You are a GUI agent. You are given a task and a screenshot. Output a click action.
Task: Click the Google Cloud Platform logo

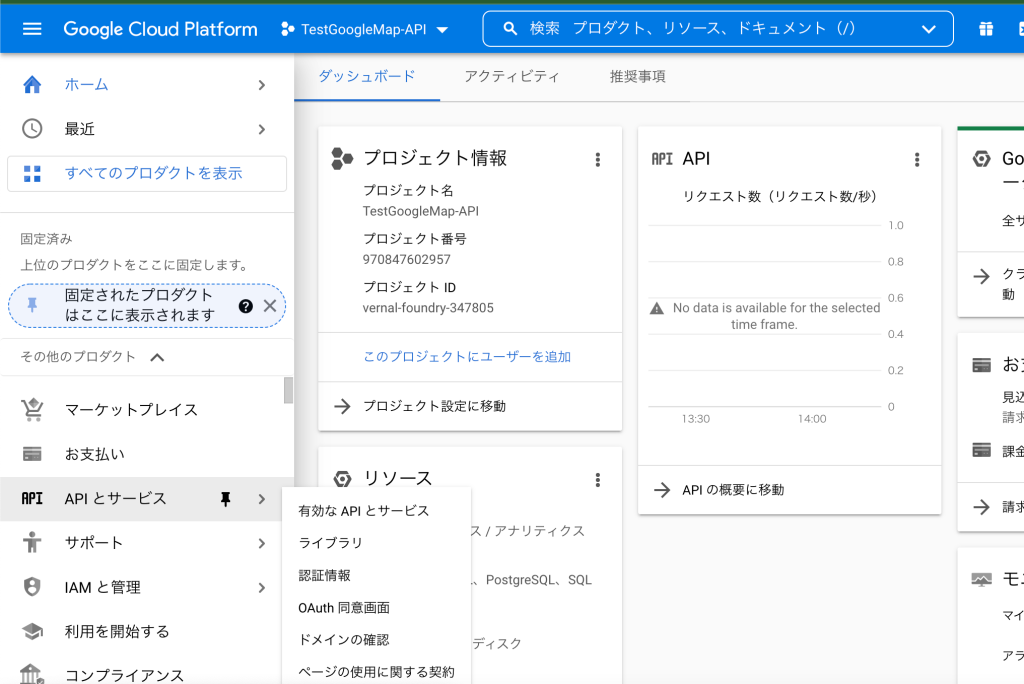click(x=160, y=29)
